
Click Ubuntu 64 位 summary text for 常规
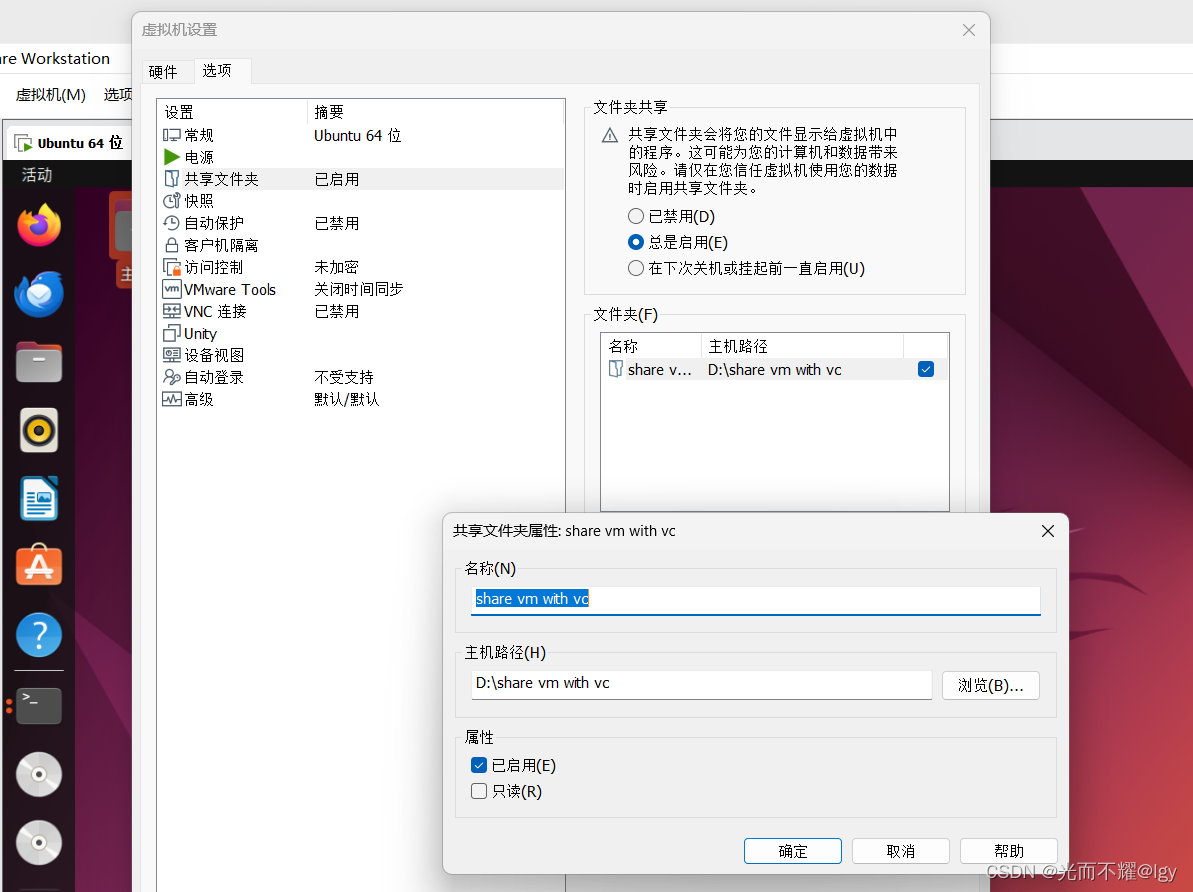click(358, 135)
